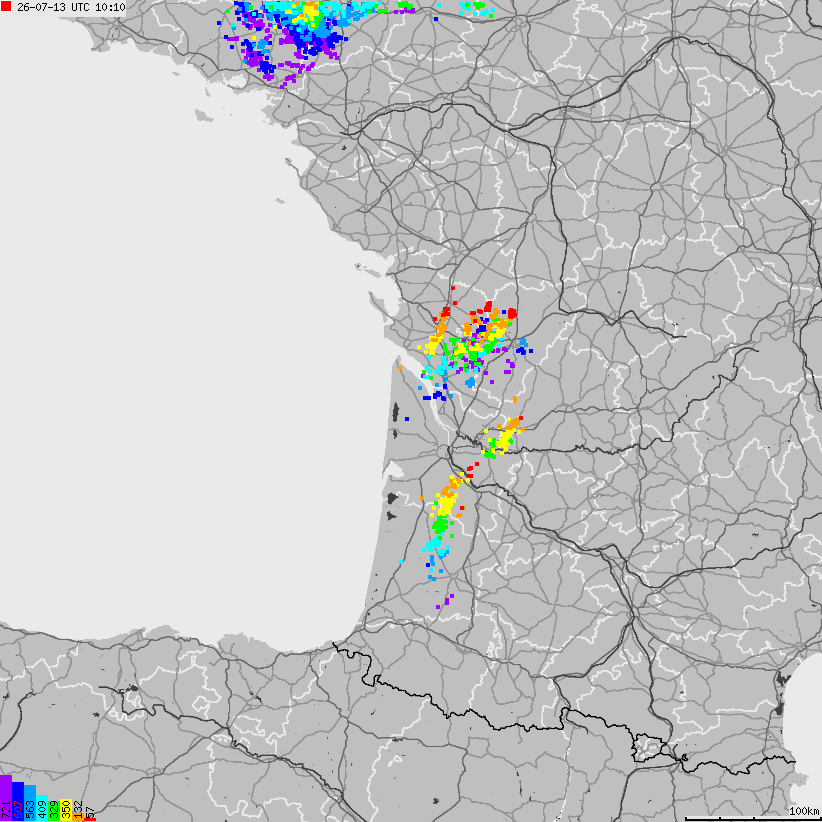Click the timestamp 26-07-13 UTC 10:10
This screenshot has height=822, width=822.
[x=71, y=7]
